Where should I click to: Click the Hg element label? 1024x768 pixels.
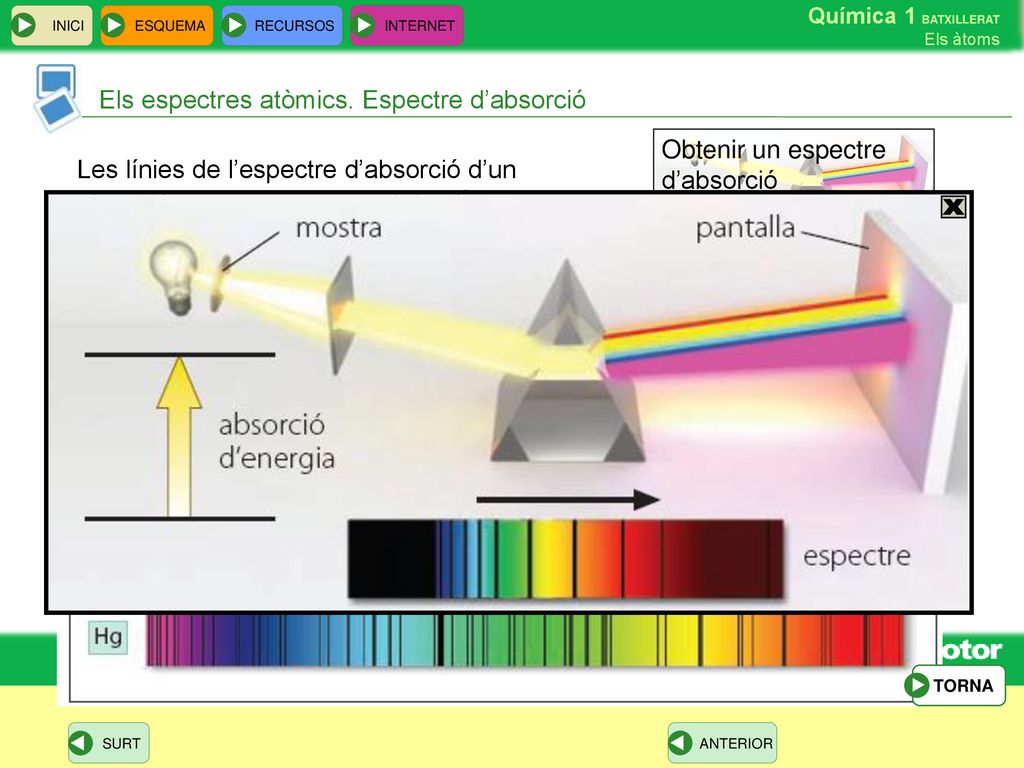tap(108, 637)
